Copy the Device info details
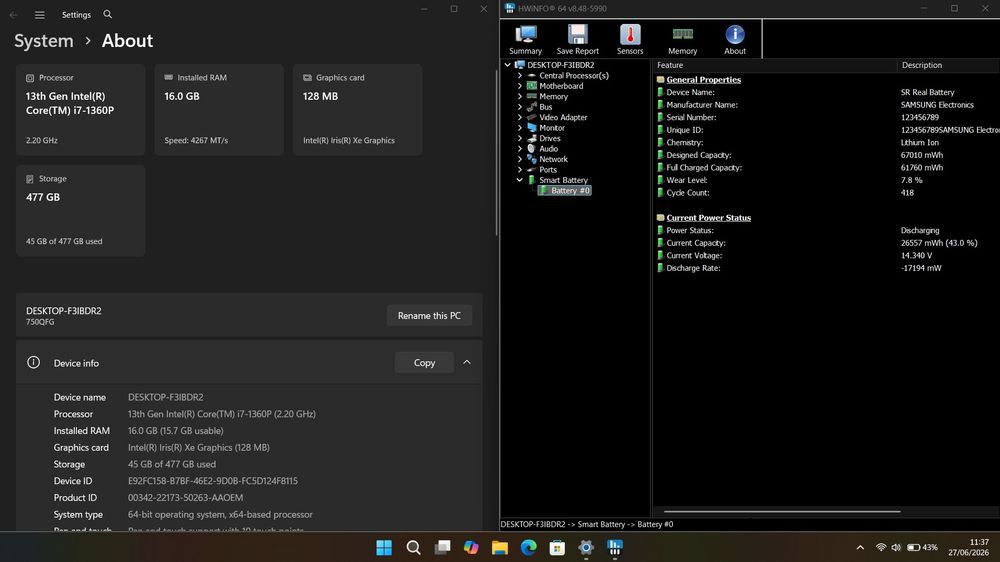Image resolution: width=1000 pixels, height=562 pixels. (x=424, y=362)
